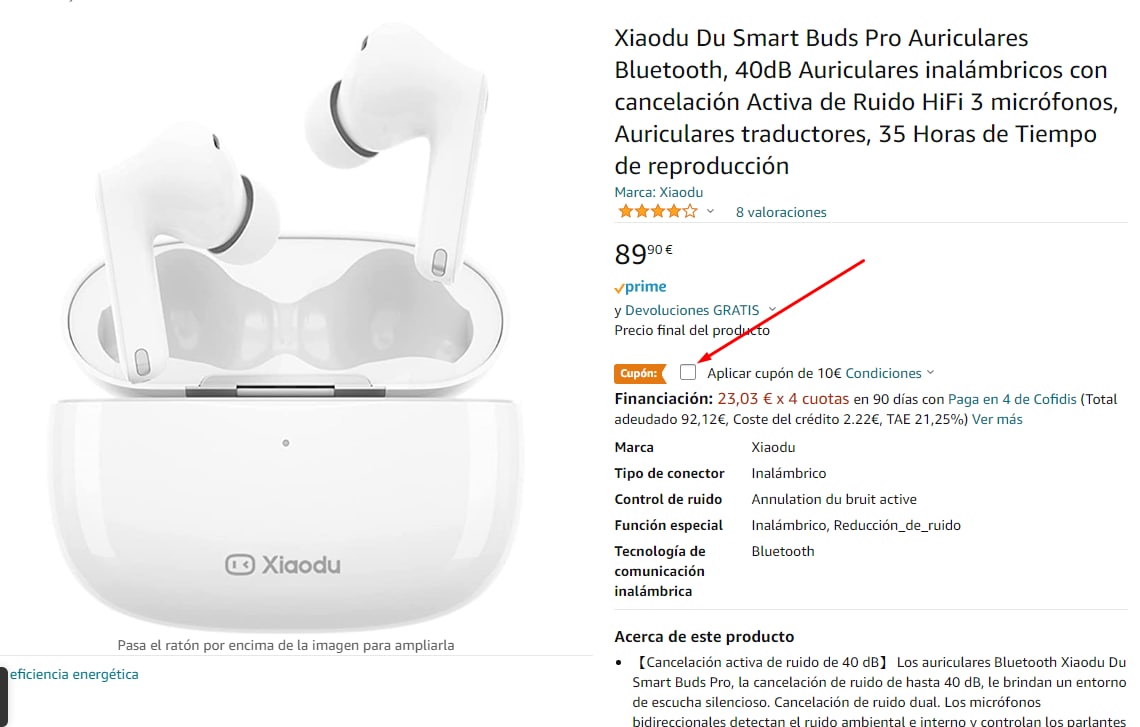The image size is (1140, 727).
Task: Click the 23,03 € x 4 cuotas text
Action: [783, 399]
